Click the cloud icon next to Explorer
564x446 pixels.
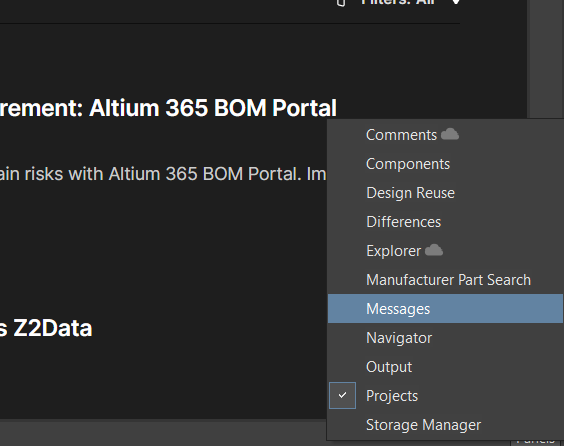(434, 250)
